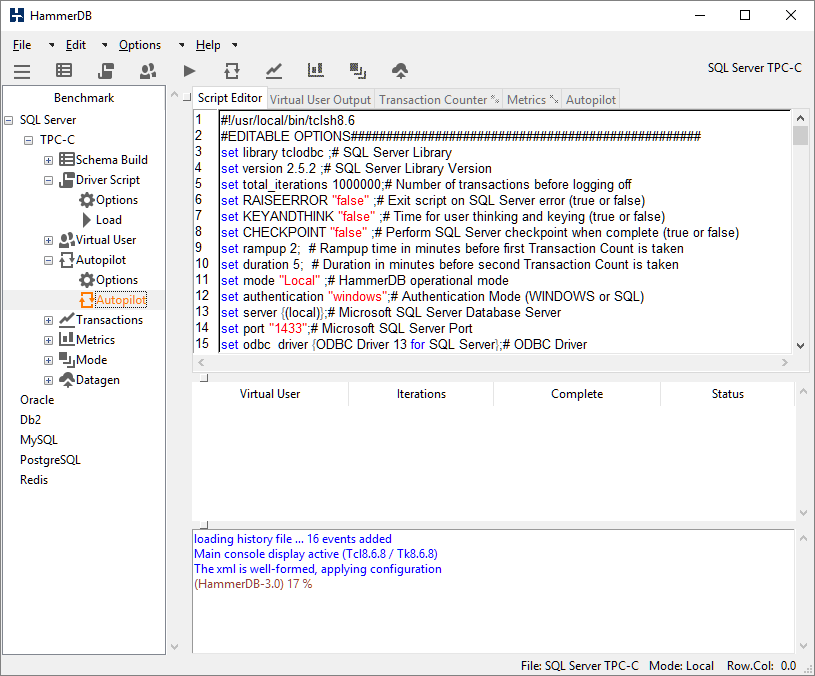815x676 pixels.
Task: Switch to the Autopilot tab
Action: 590,100
